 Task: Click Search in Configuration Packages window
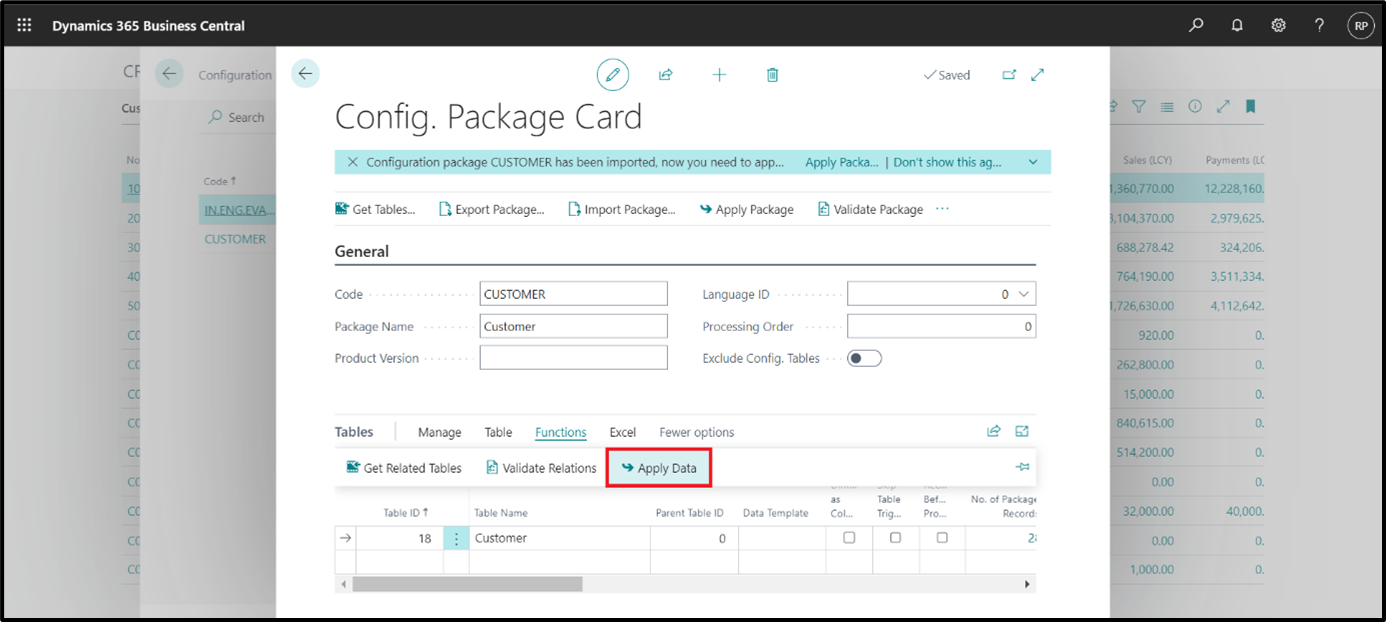pyautogui.click(x=236, y=117)
